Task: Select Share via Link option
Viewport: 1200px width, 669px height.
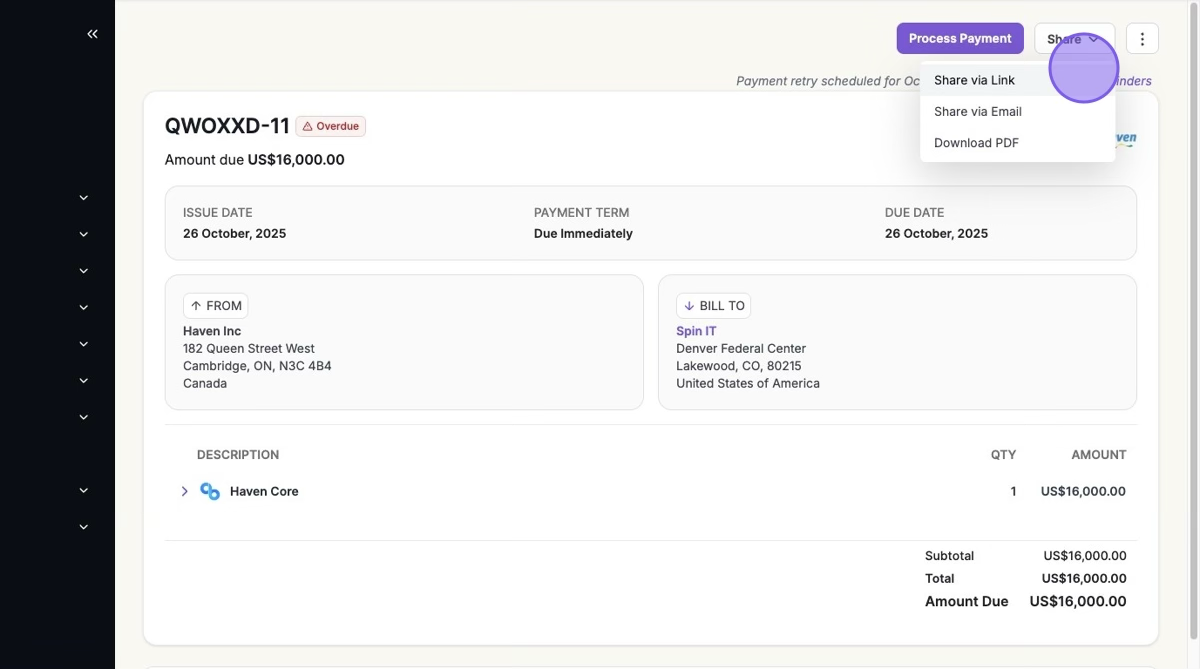Action: click(x=974, y=80)
